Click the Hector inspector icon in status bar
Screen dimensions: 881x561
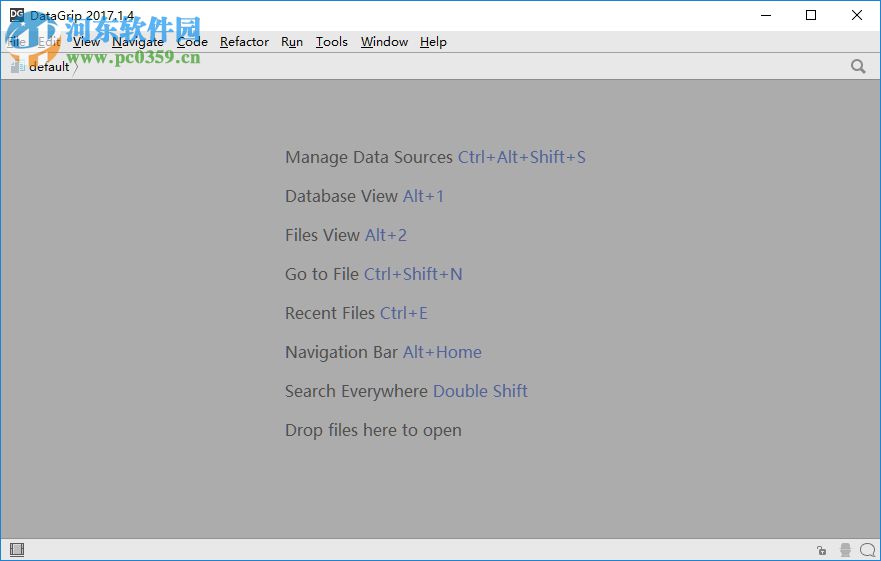[845, 550]
